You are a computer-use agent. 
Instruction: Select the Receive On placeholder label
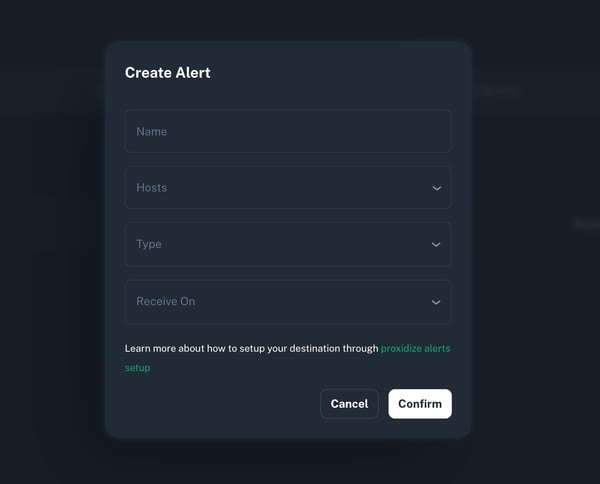(x=165, y=301)
